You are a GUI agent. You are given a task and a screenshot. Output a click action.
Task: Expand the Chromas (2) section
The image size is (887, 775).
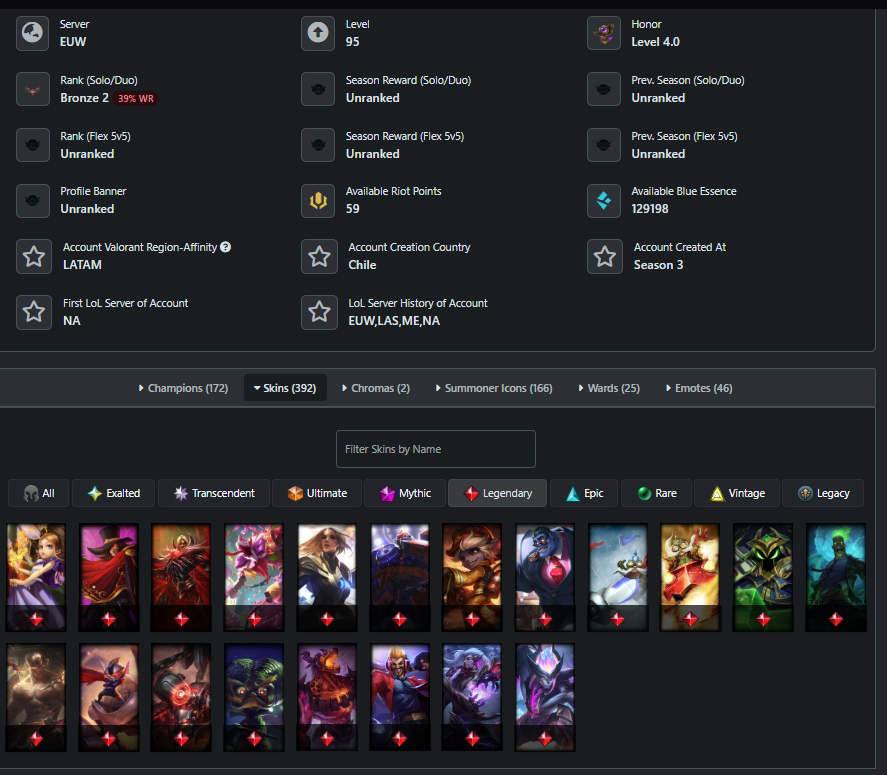[x=376, y=388]
